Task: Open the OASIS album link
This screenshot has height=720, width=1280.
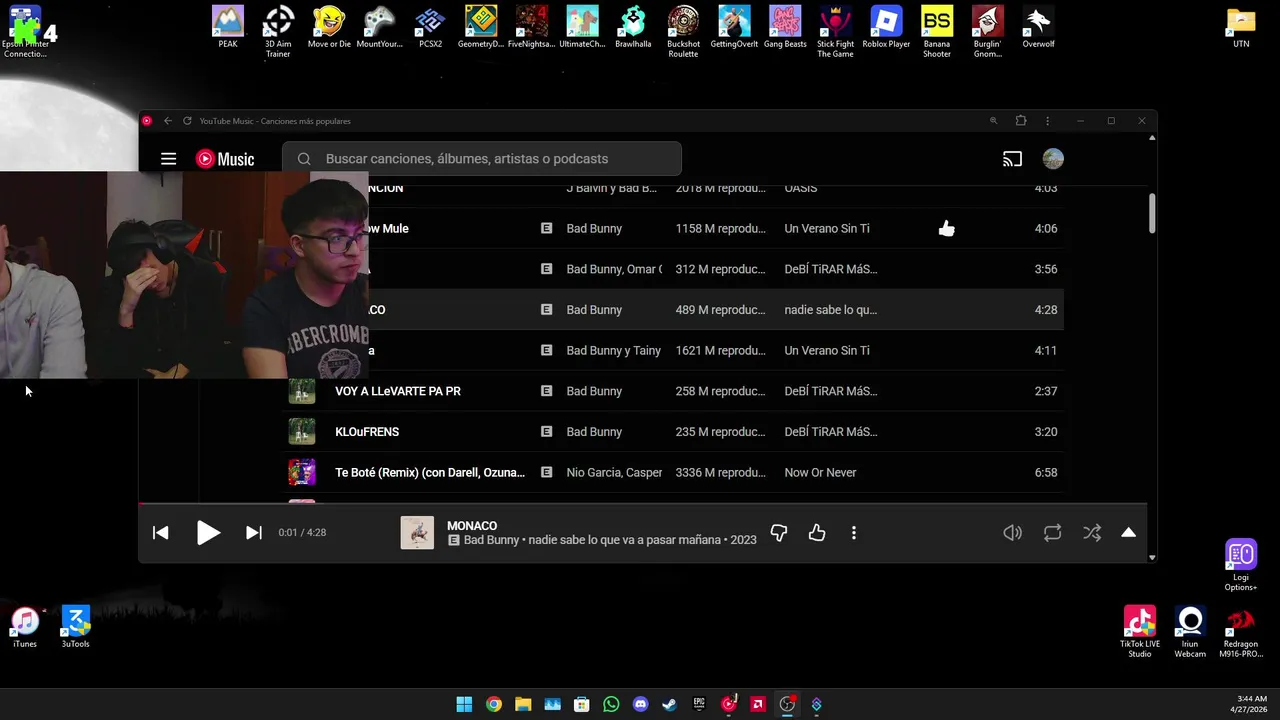Action: [x=801, y=188]
